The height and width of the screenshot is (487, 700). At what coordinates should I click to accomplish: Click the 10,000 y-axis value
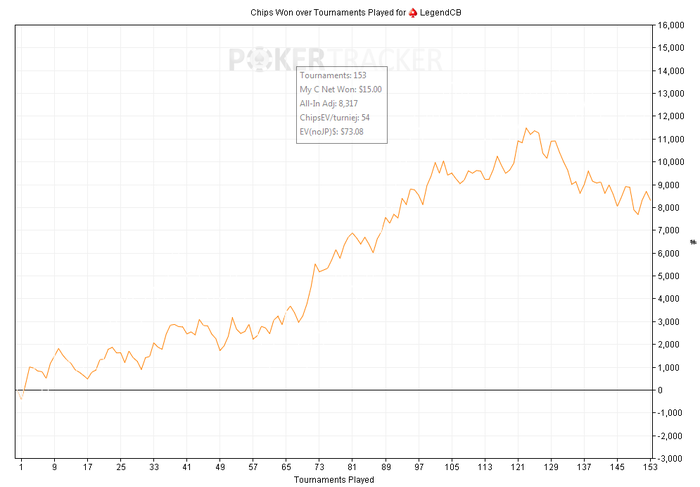coord(671,162)
